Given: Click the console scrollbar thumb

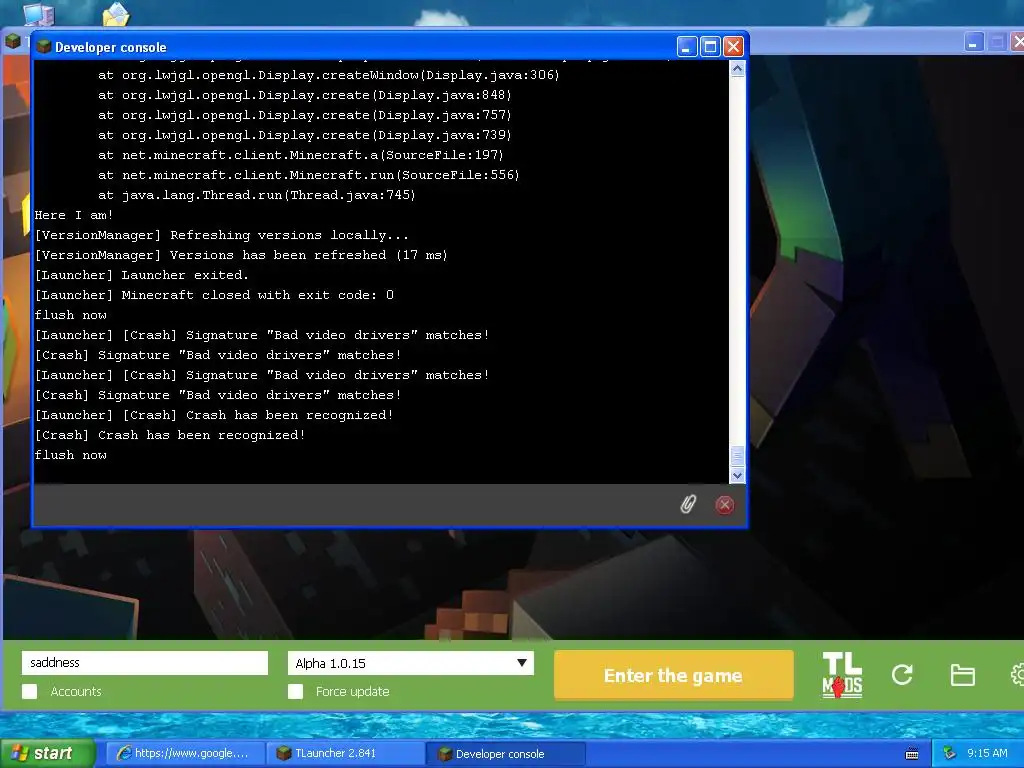Looking at the screenshot, I should point(737,455).
